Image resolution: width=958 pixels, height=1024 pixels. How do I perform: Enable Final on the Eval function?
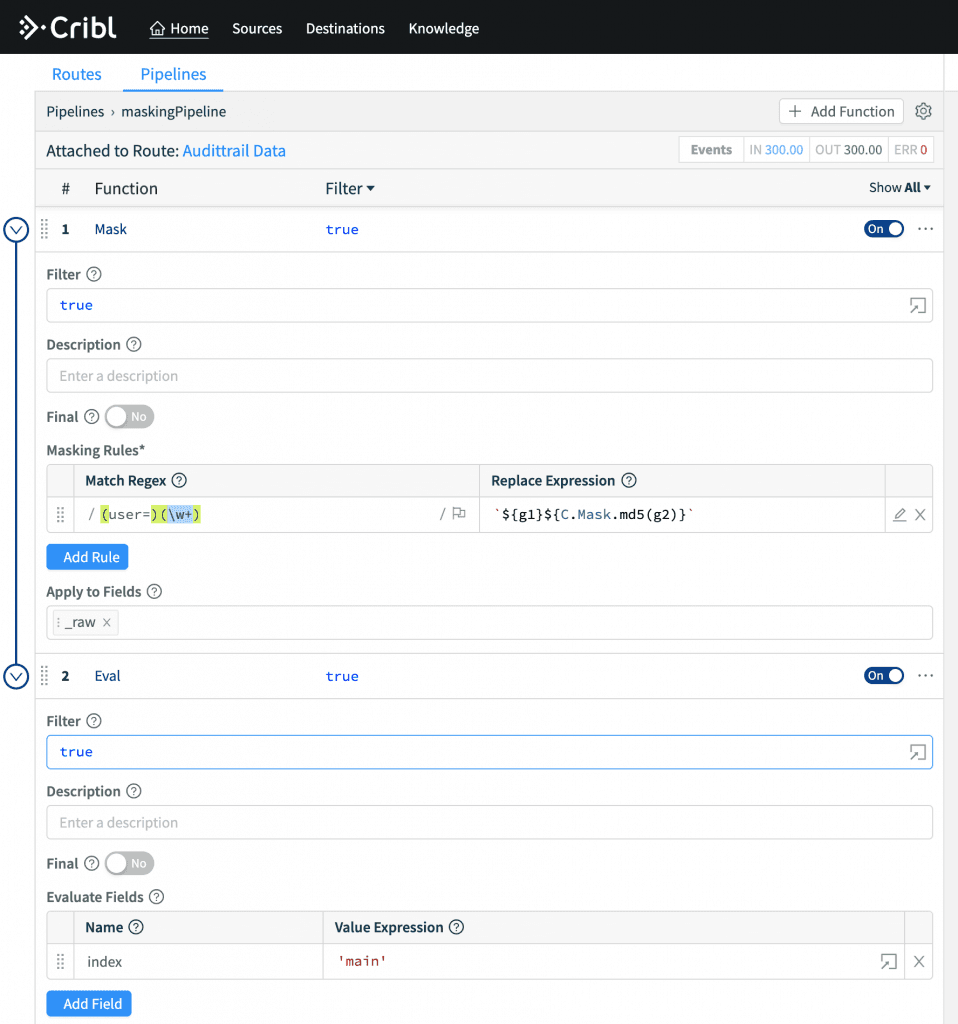[x=128, y=863]
